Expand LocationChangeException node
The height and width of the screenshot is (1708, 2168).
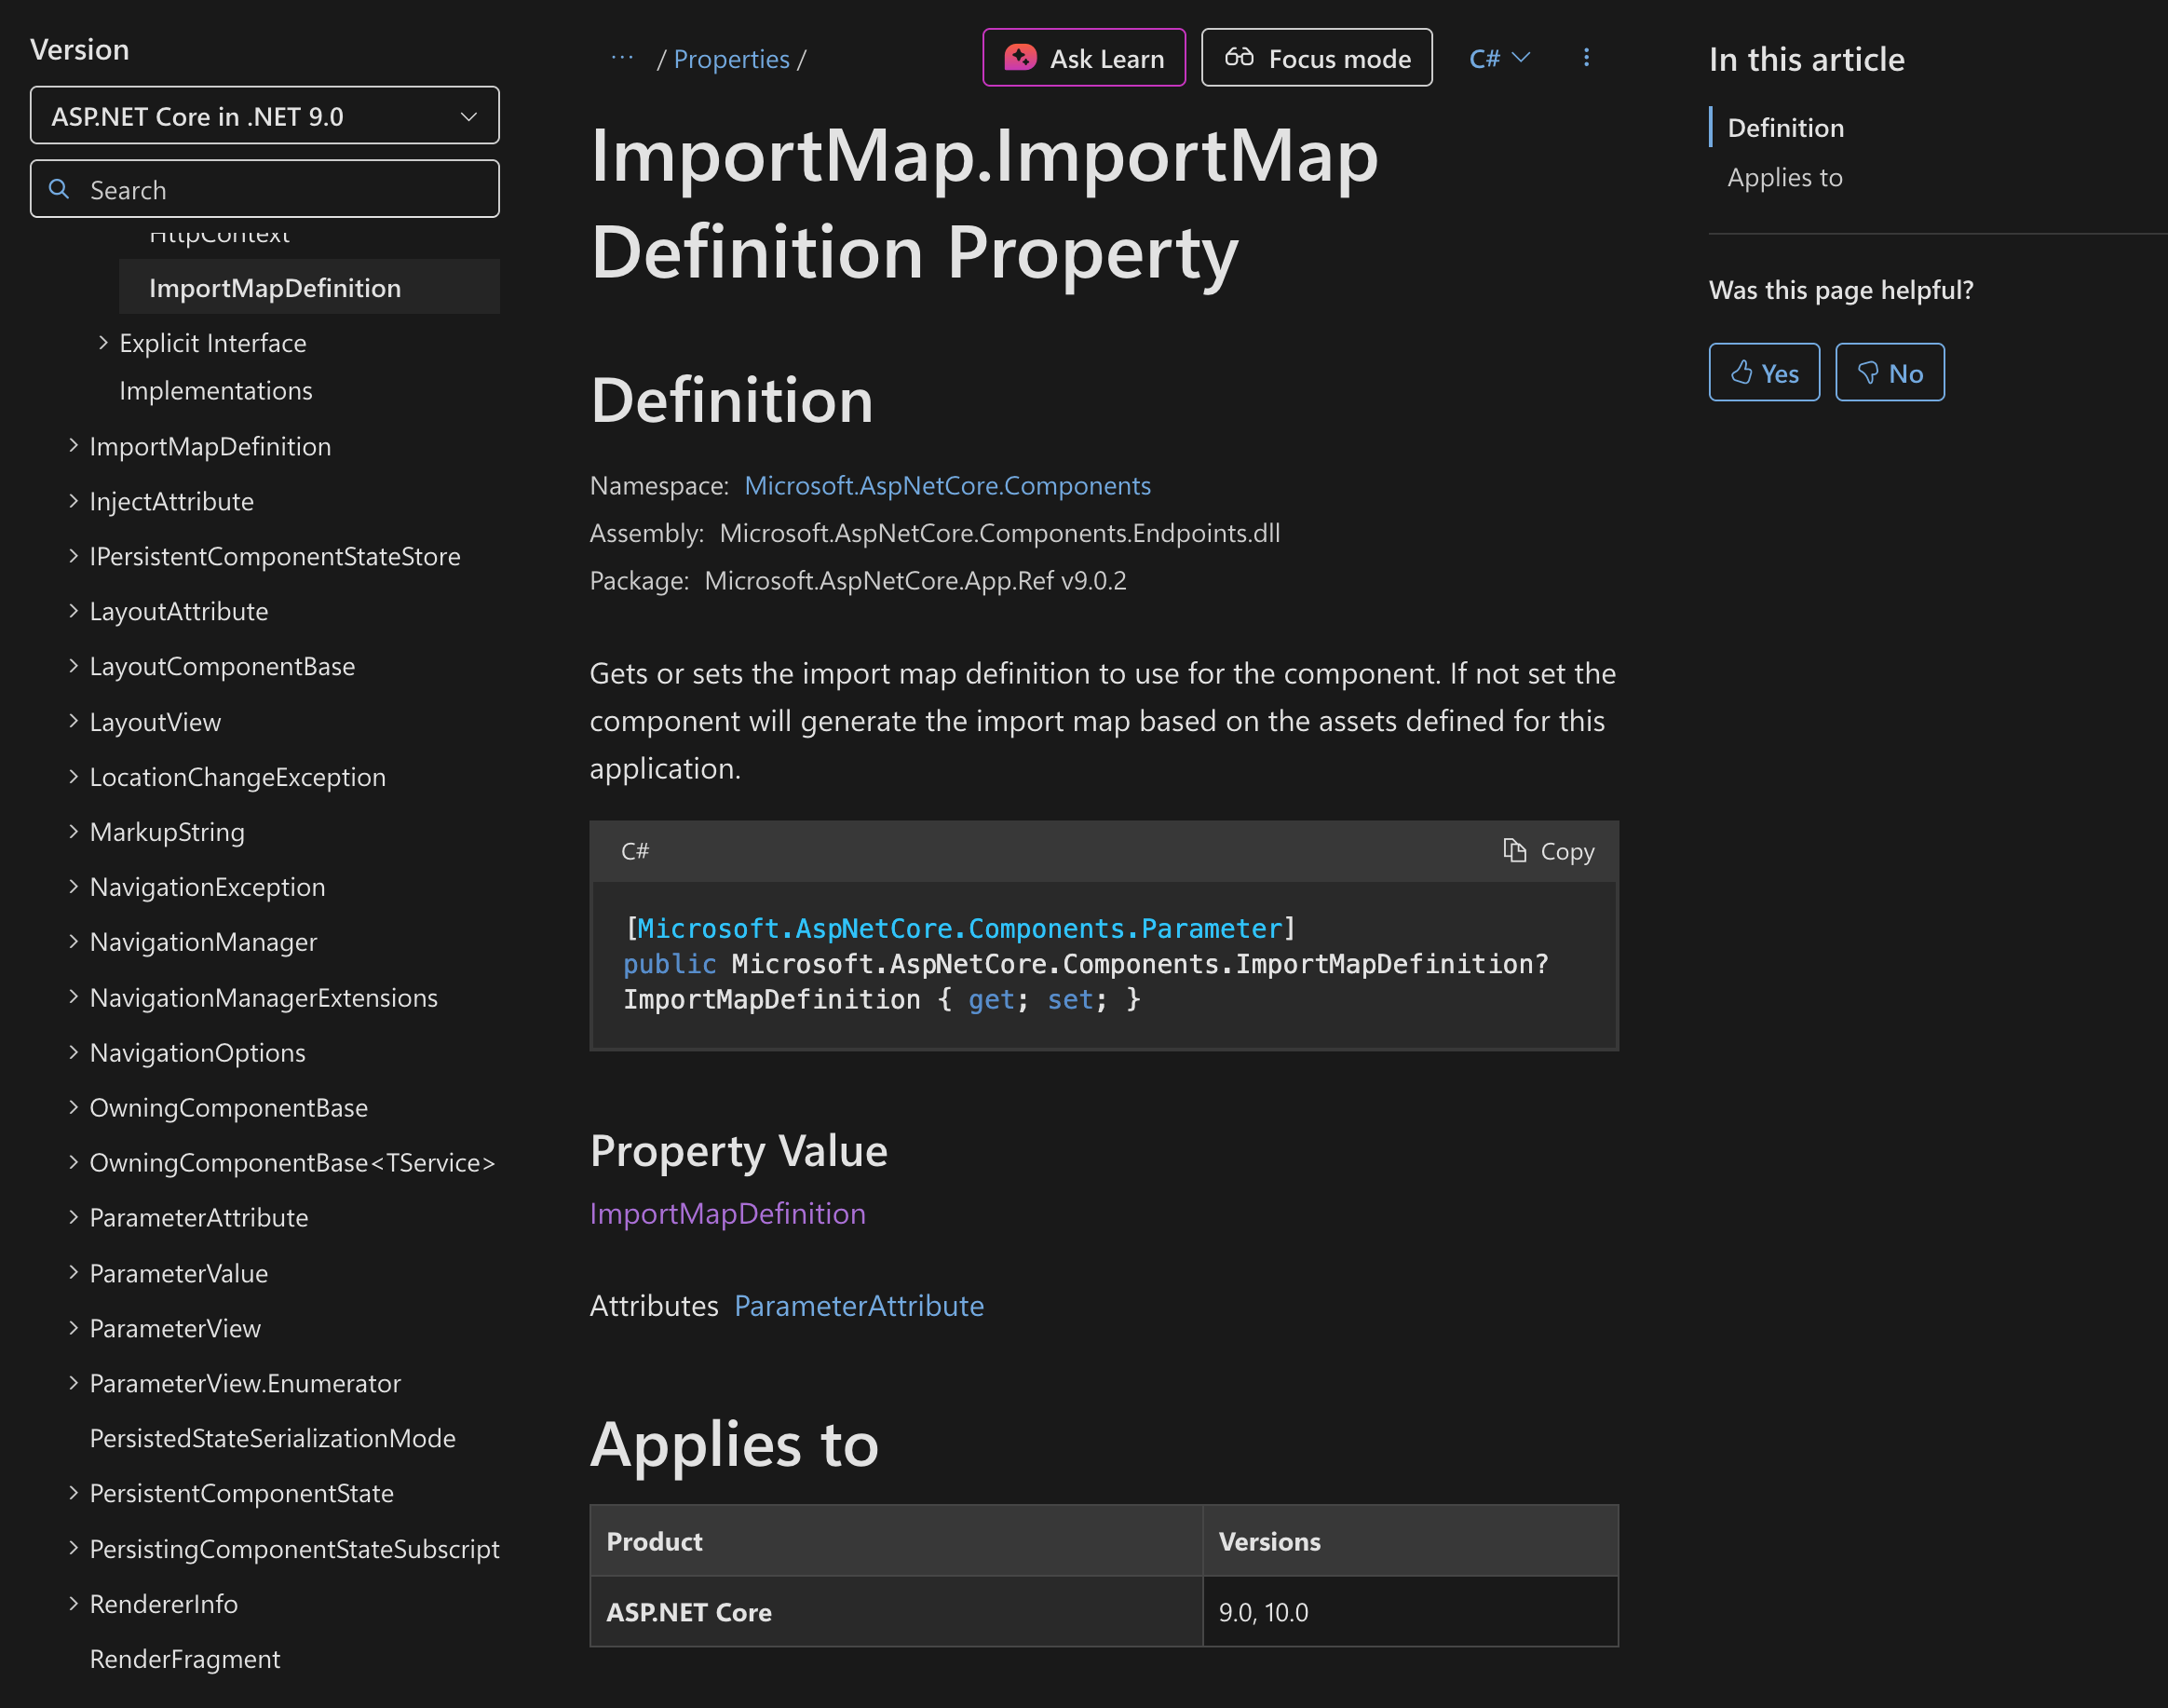click(x=74, y=777)
